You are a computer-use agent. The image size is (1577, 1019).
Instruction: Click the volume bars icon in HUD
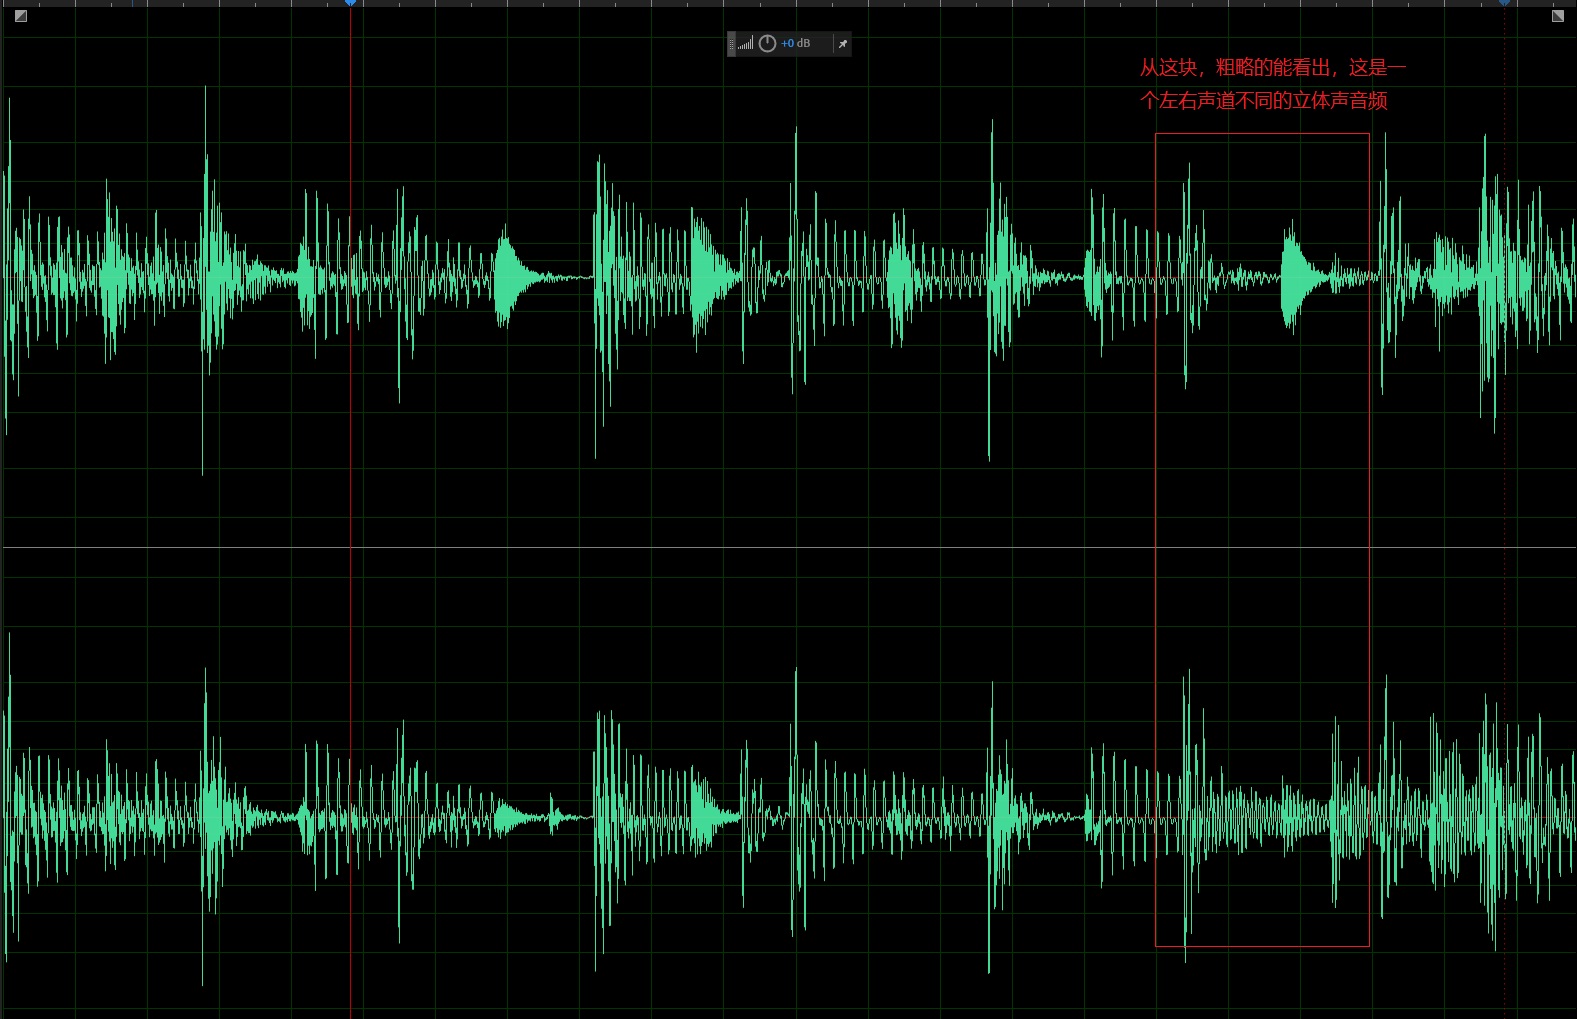click(746, 44)
